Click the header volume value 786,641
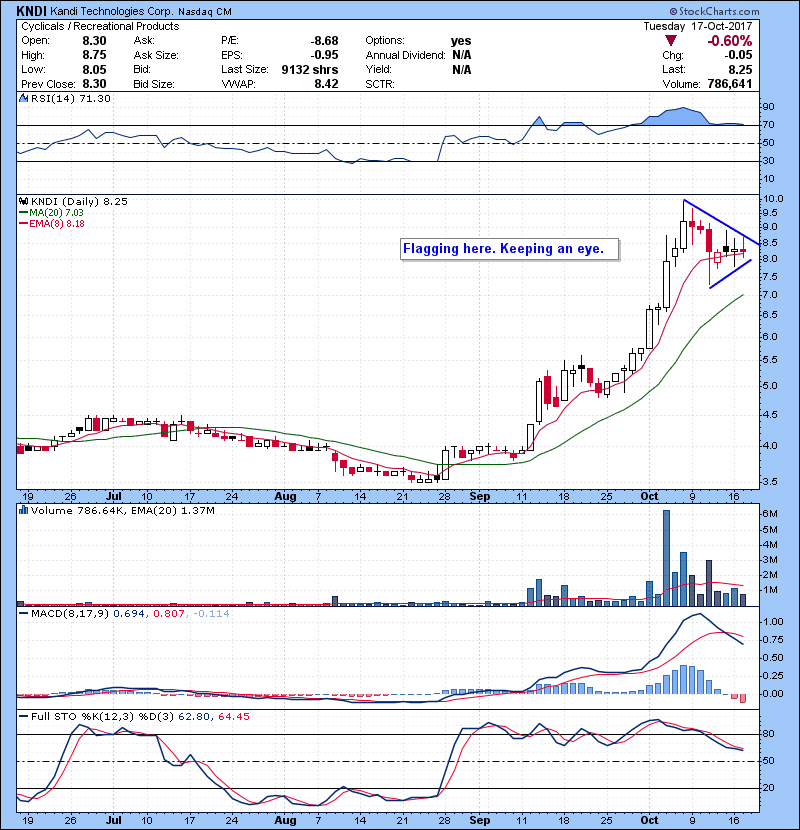This screenshot has width=800, height=830. (x=730, y=84)
